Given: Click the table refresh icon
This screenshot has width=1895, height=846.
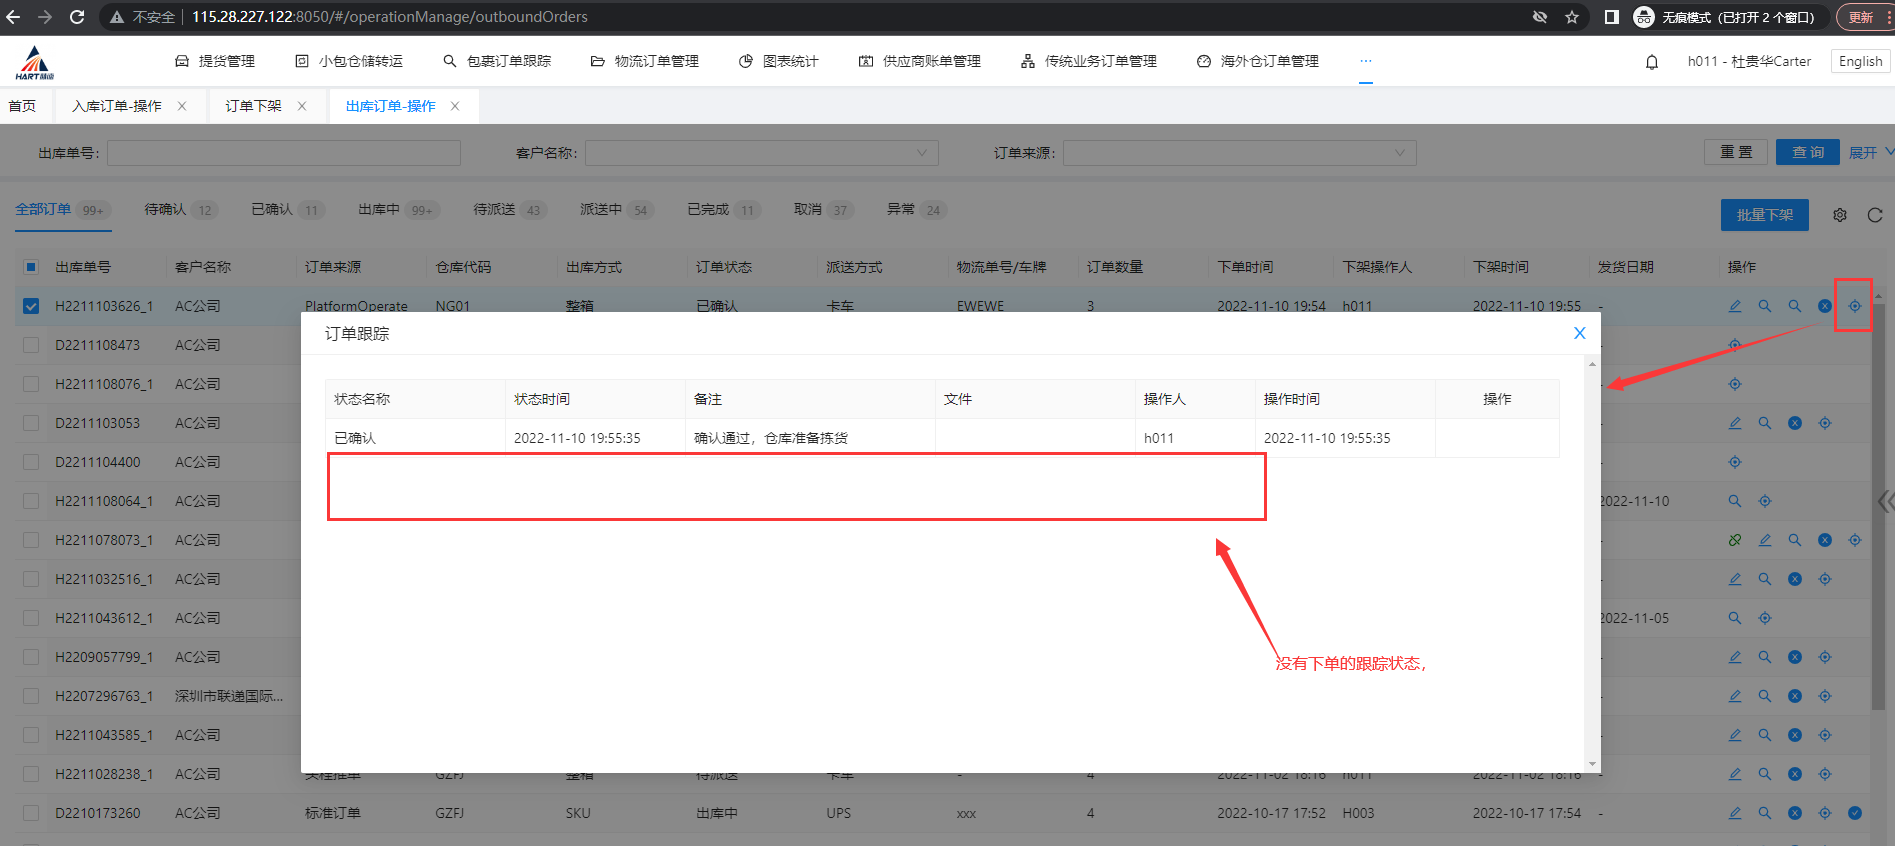Looking at the screenshot, I should coord(1874,215).
